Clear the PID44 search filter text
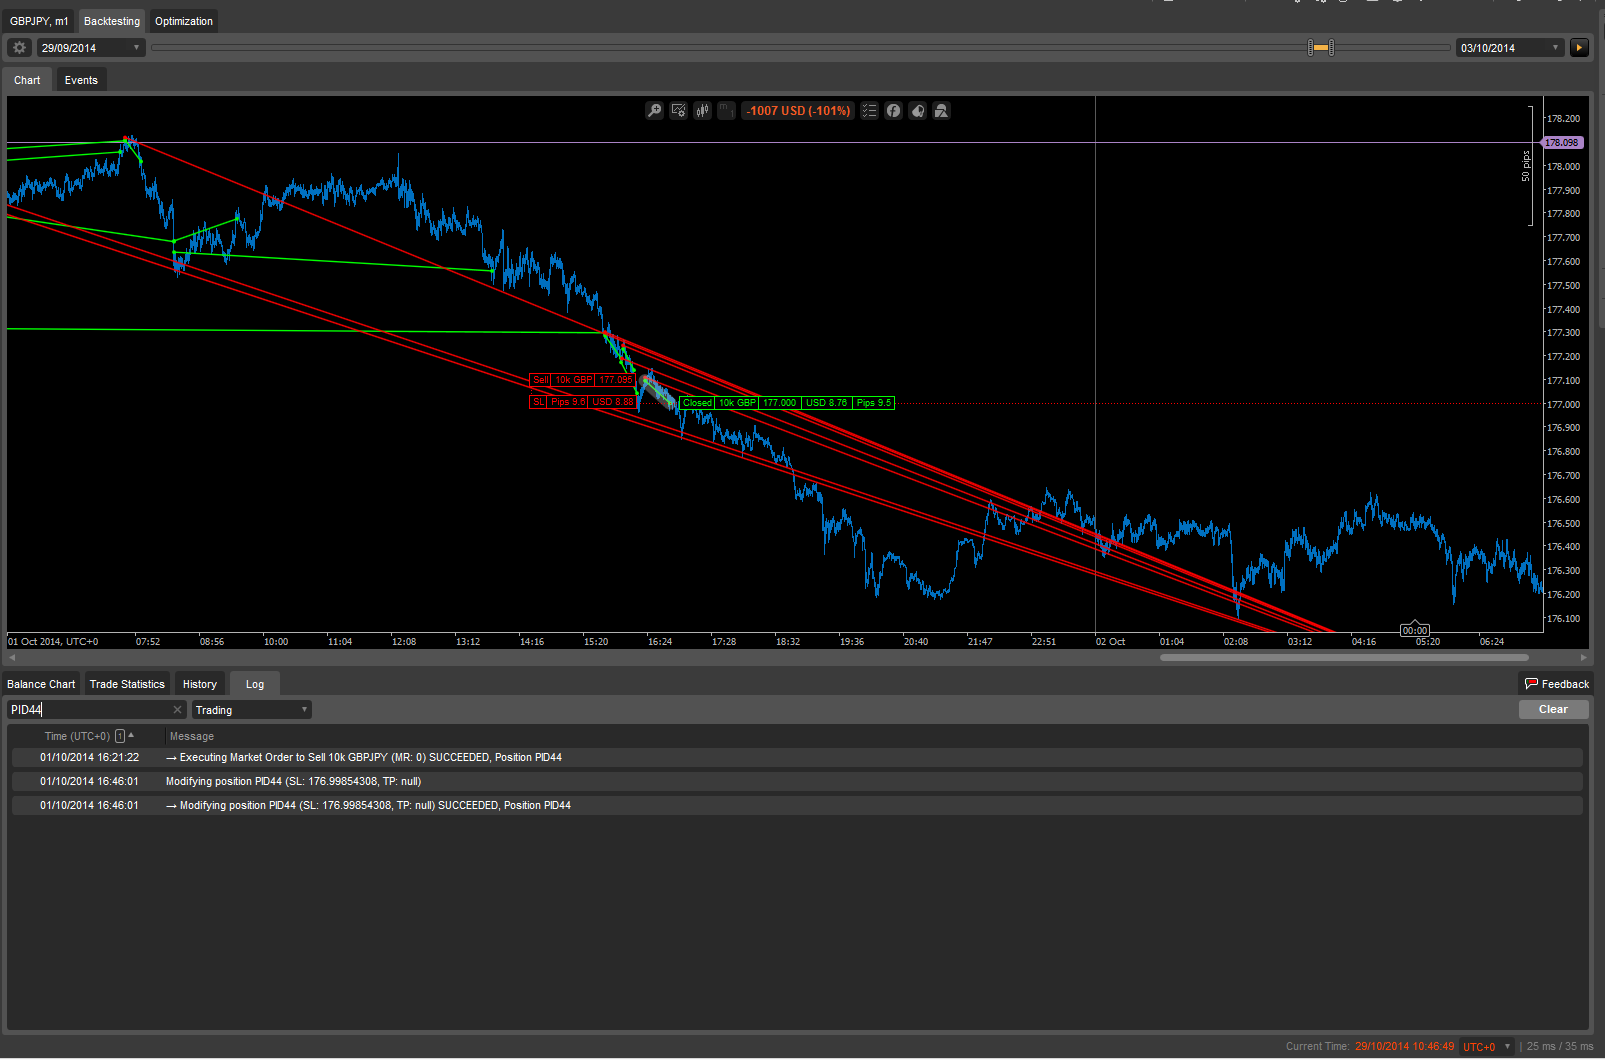Screen dimensions: 1605x1060 pos(178,710)
